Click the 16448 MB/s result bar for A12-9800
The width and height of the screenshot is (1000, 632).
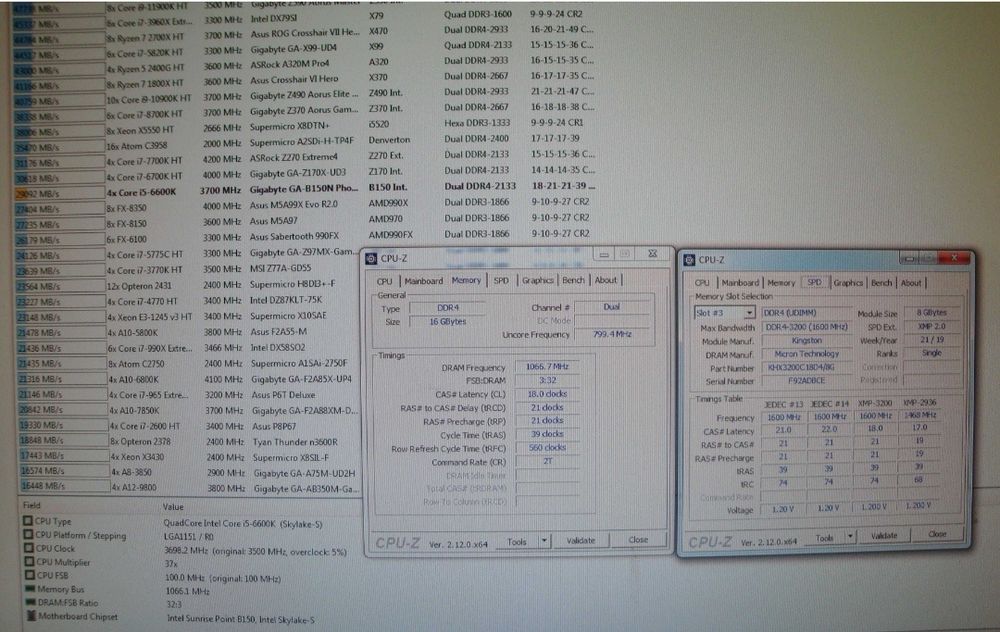63,486
